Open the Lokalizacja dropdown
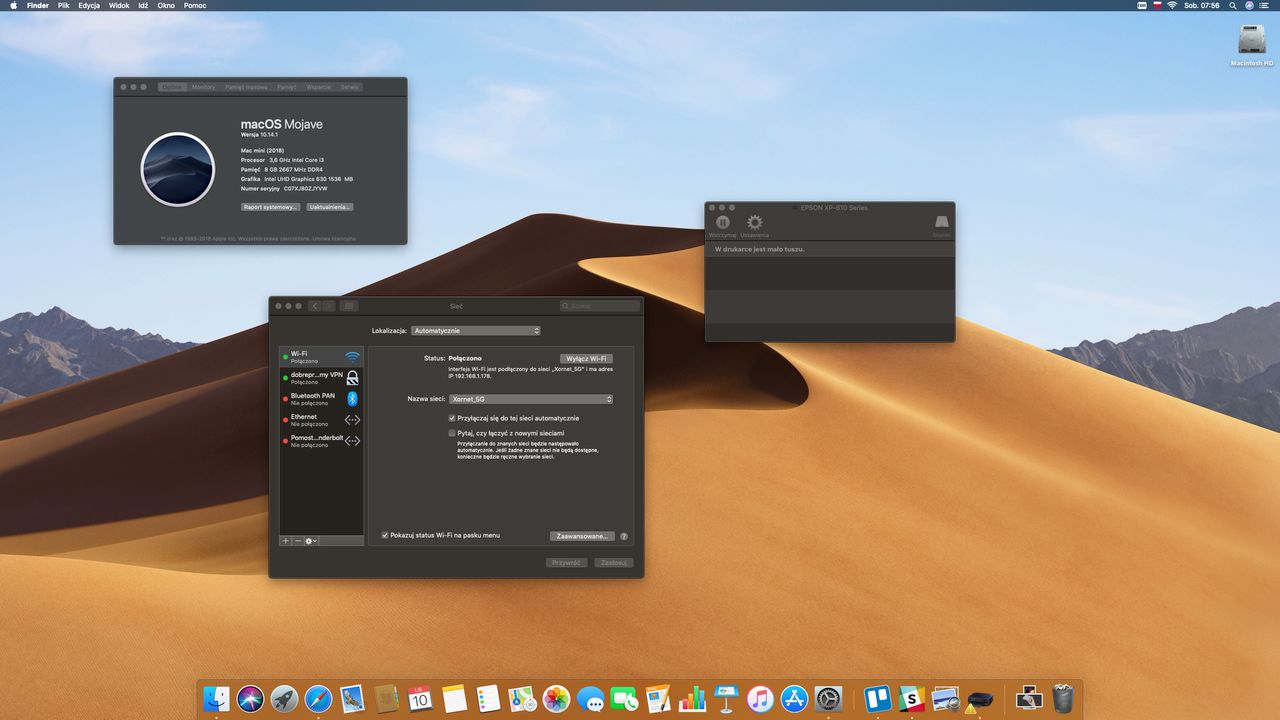 [x=476, y=330]
